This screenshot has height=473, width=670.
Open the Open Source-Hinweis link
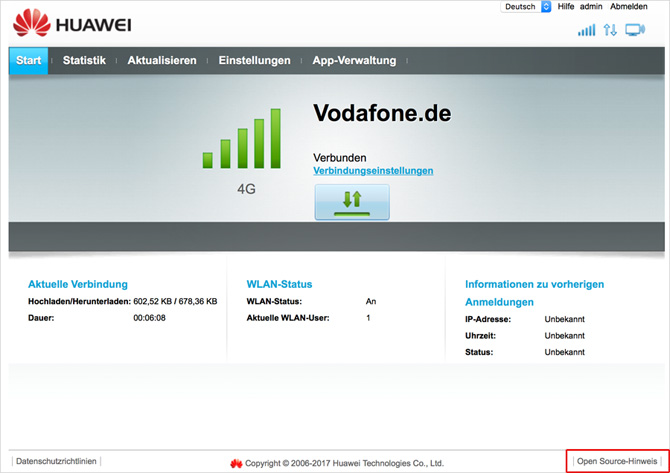pyautogui.click(x=617, y=461)
